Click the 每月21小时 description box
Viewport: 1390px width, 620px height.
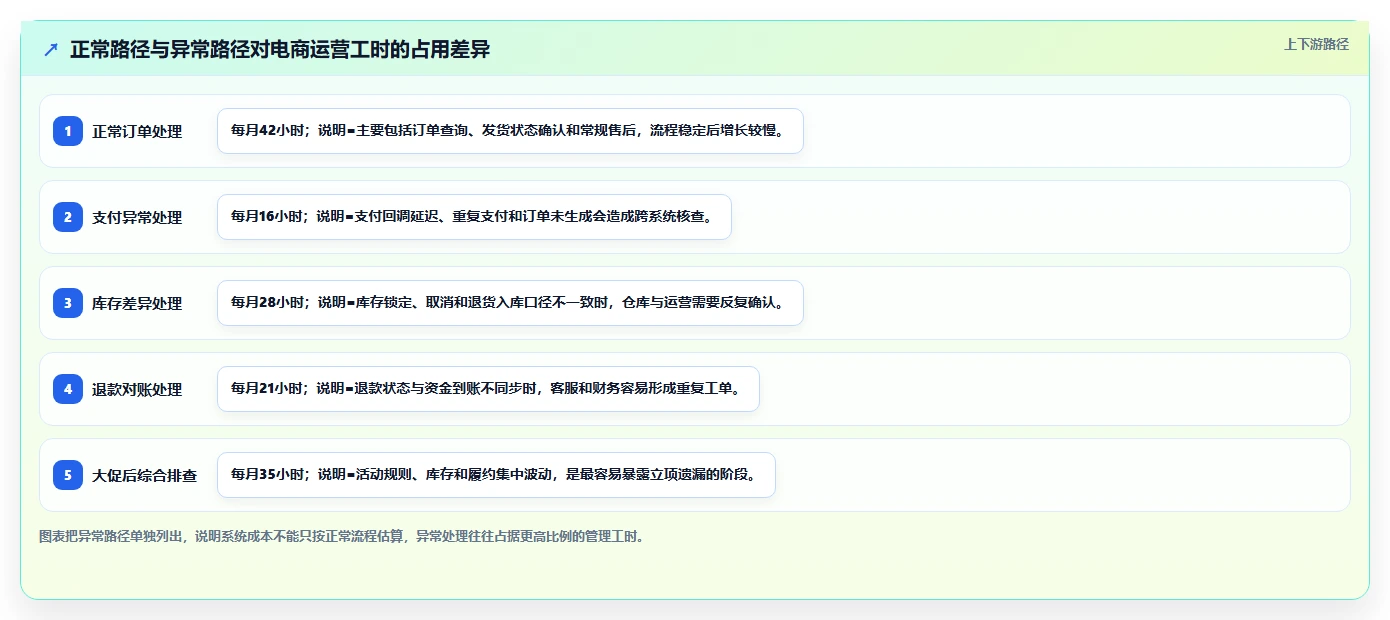pos(488,389)
